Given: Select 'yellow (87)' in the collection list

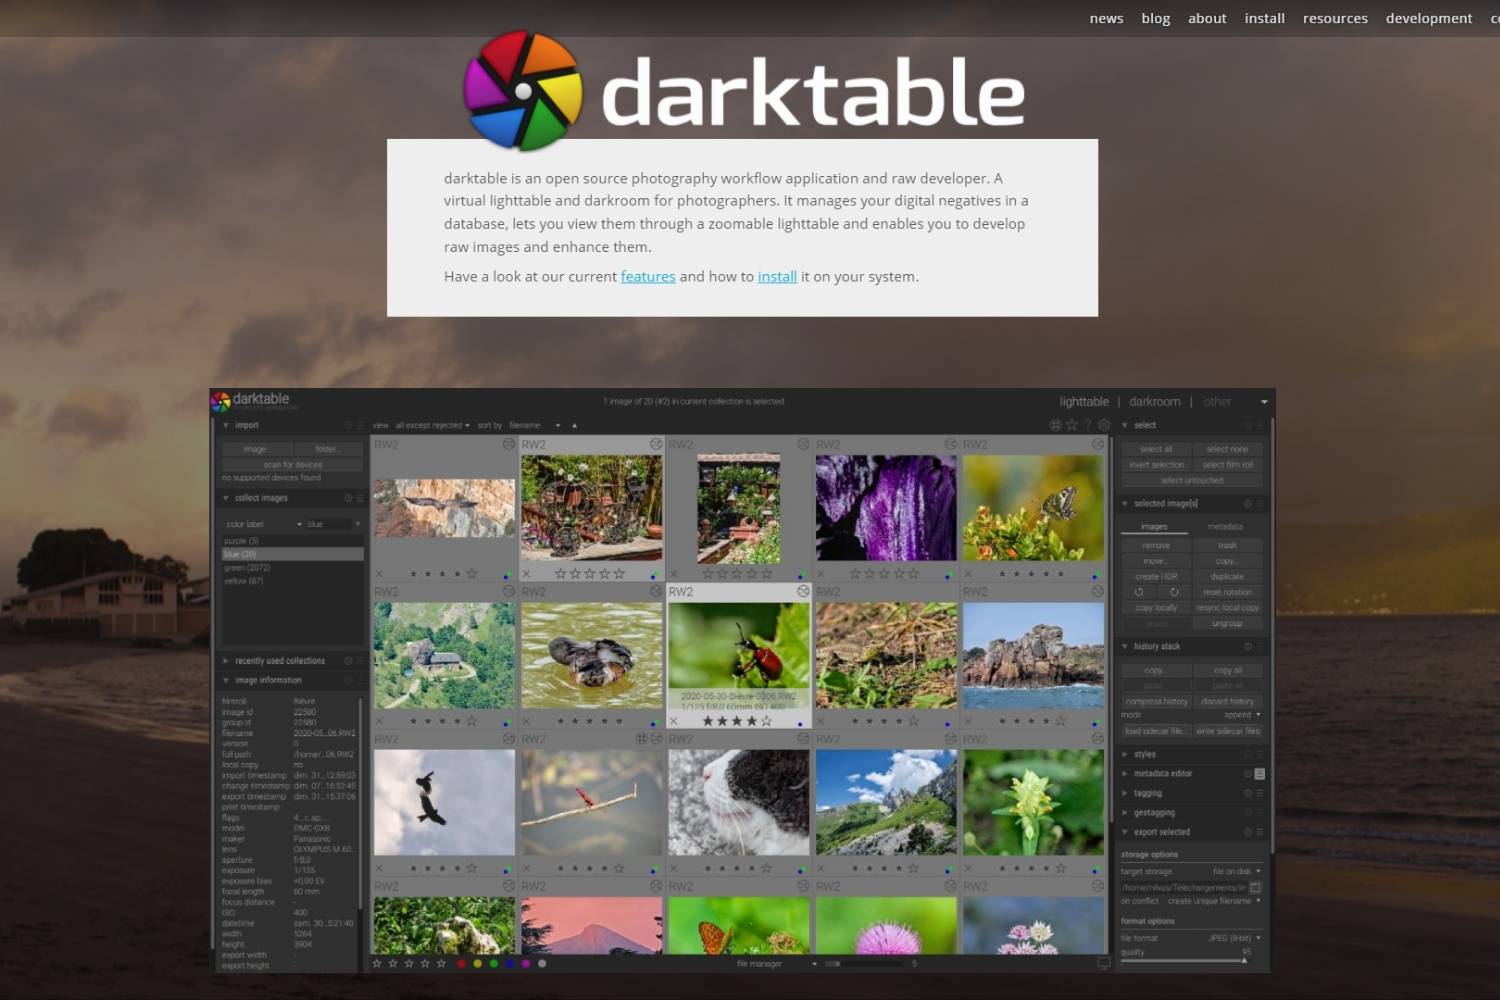Looking at the screenshot, I should (292, 581).
